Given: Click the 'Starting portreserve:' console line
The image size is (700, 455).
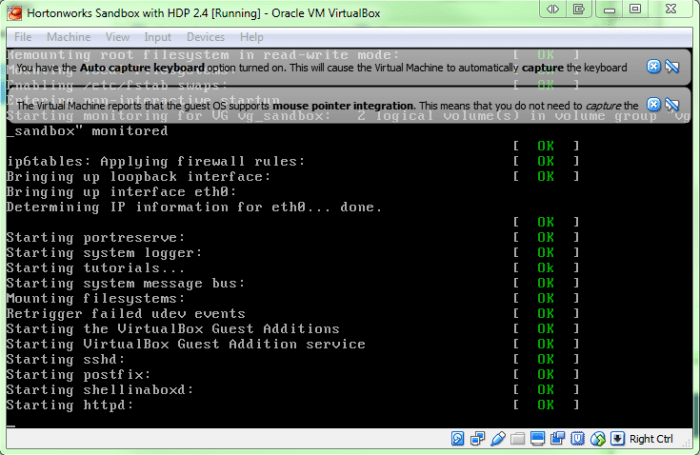Looking at the screenshot, I should click(96, 237).
